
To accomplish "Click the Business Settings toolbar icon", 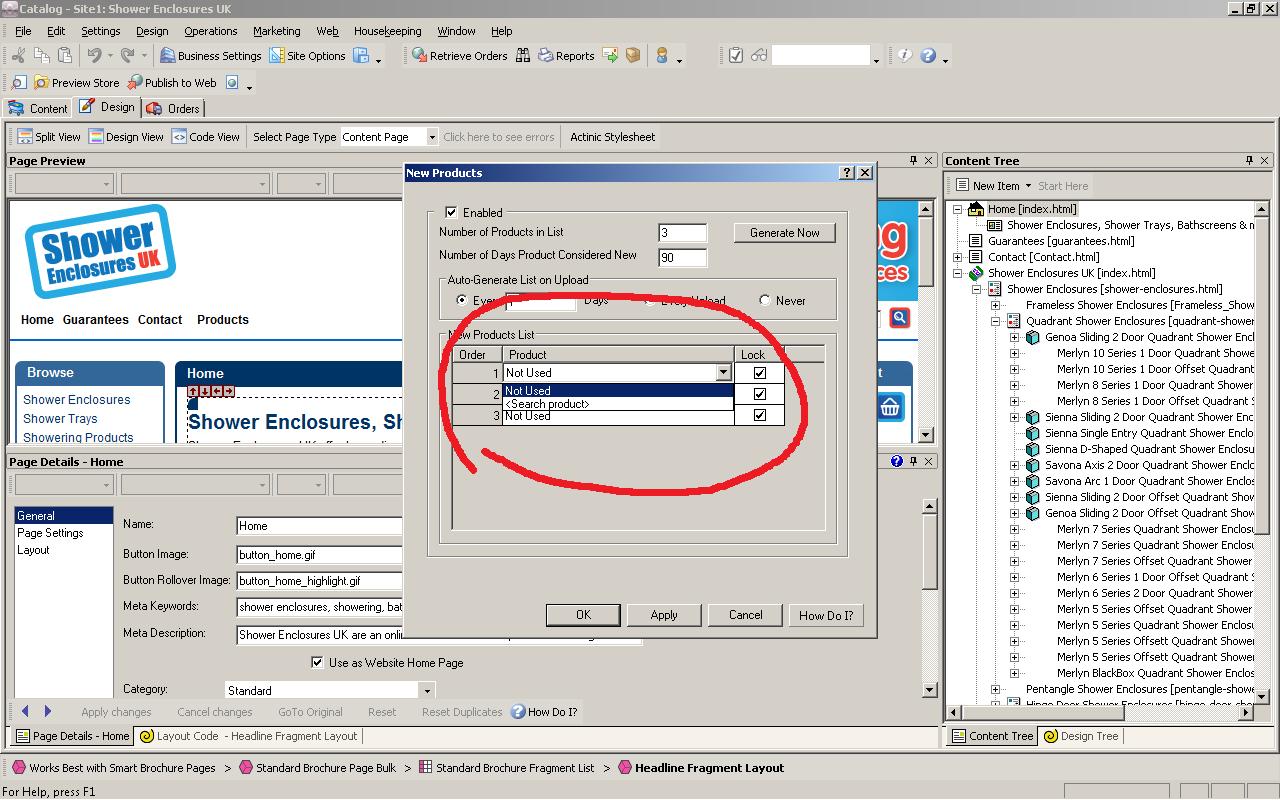I will [x=210, y=56].
